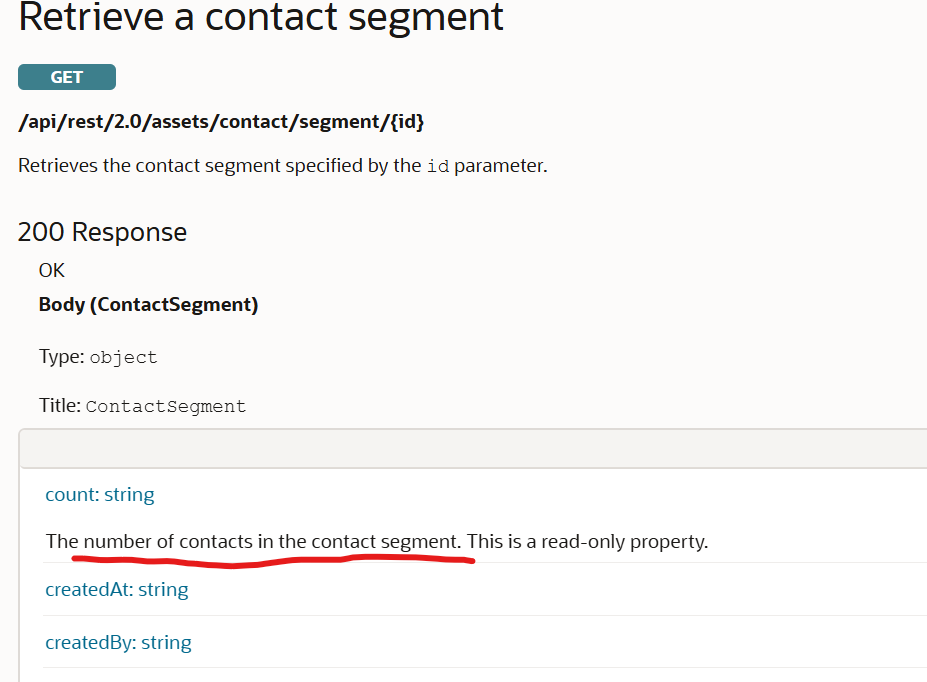The width and height of the screenshot is (927, 682).
Task: Click the 'OK' response status text
Action: (52, 270)
